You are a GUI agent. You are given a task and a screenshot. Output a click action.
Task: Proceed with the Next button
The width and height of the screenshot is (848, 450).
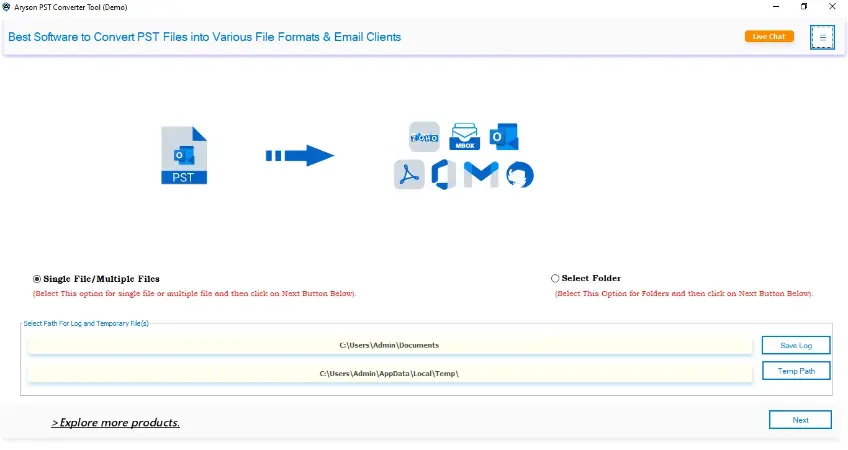800,420
